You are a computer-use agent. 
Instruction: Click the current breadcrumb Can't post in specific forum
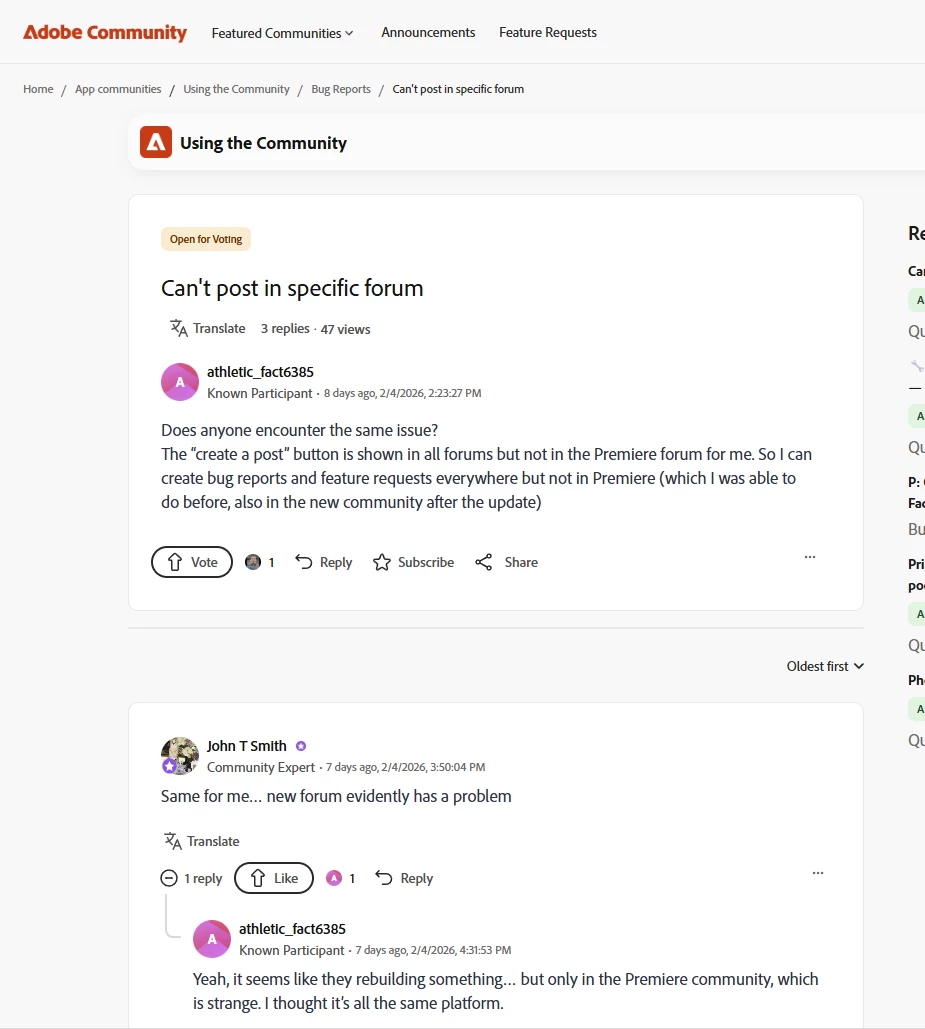point(458,89)
